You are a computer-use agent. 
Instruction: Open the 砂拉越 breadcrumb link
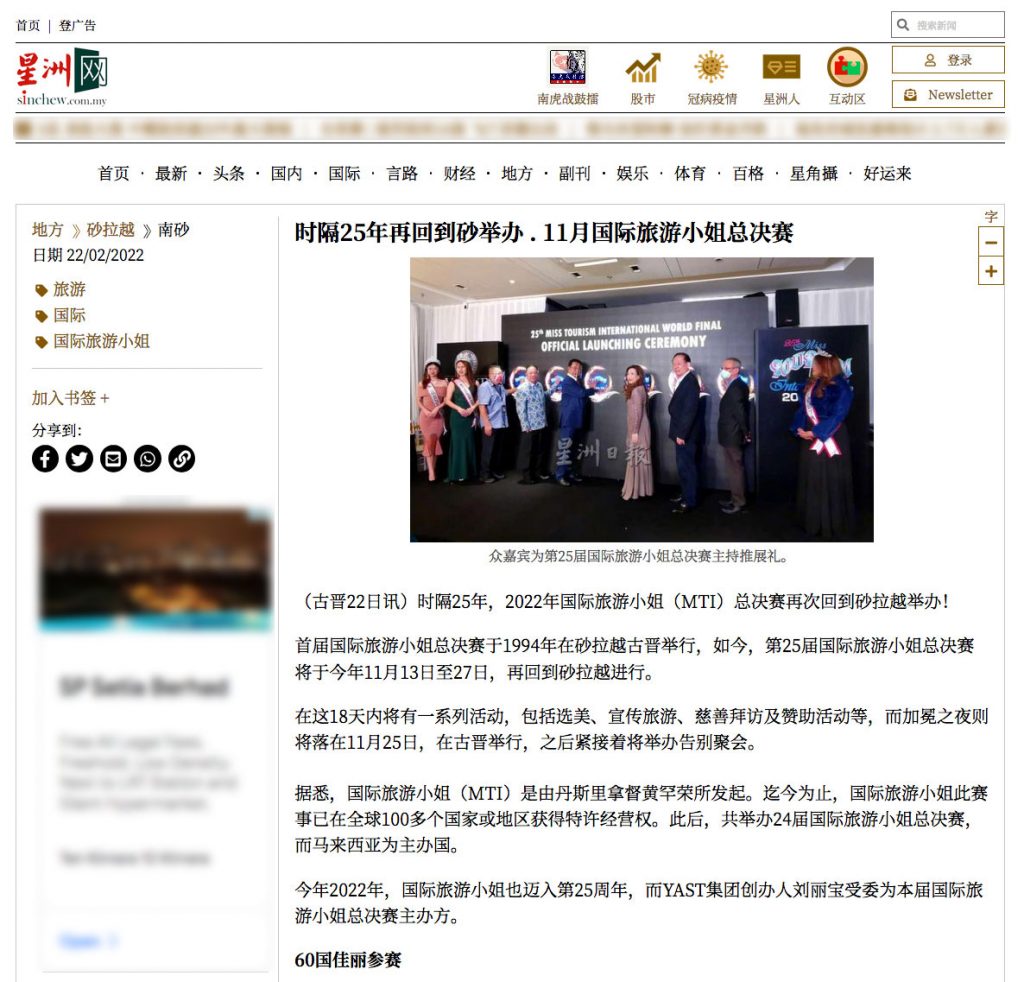click(x=110, y=230)
